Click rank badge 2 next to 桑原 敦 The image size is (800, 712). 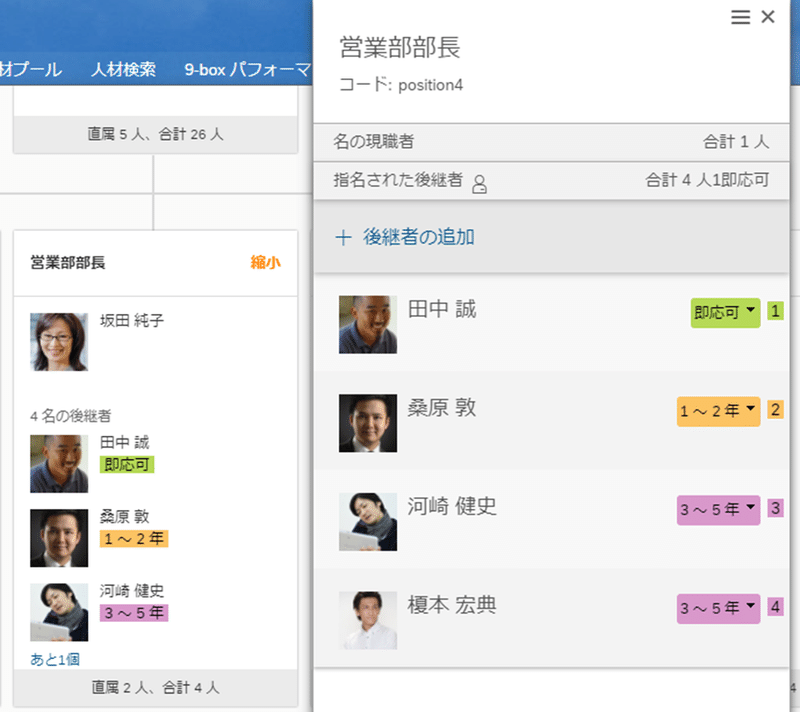pyautogui.click(x=776, y=410)
